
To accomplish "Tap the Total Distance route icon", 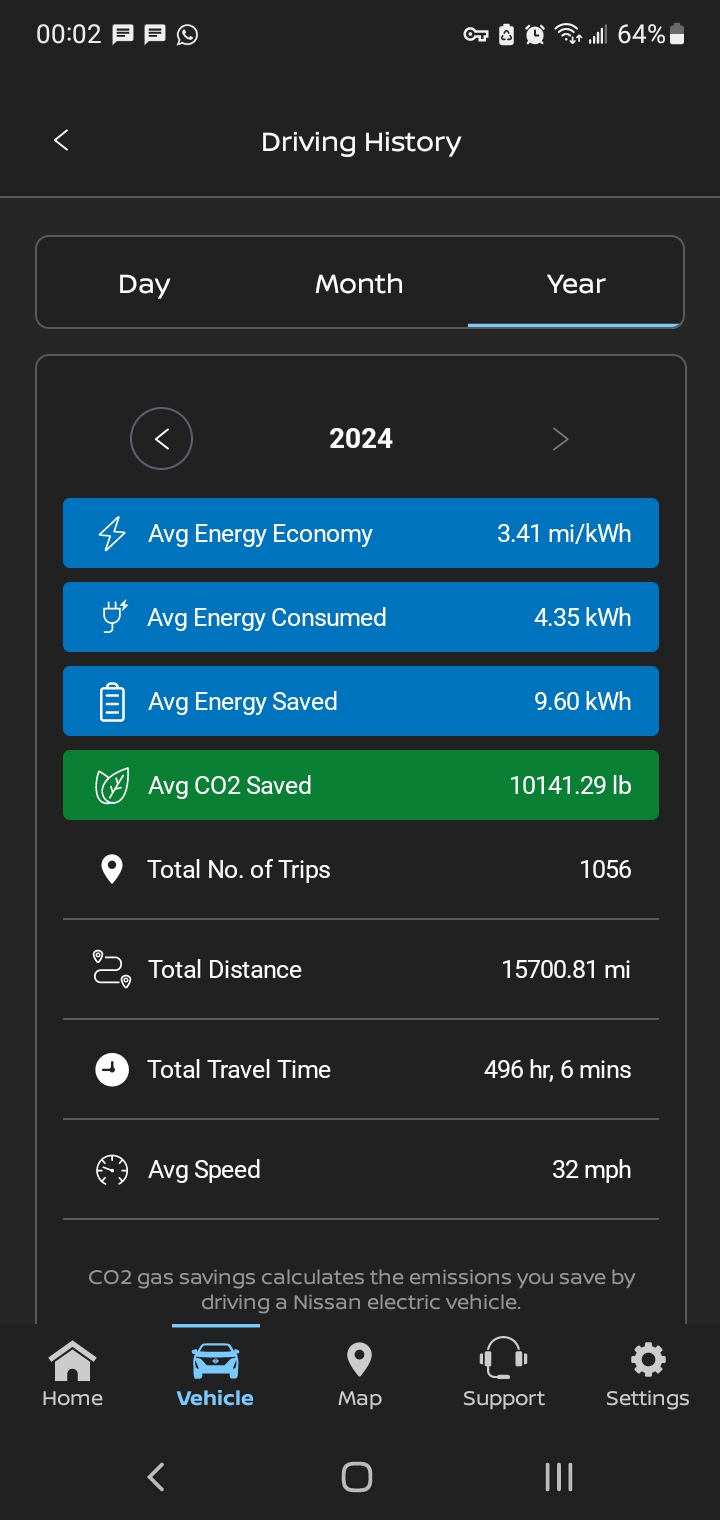I will (x=112, y=969).
